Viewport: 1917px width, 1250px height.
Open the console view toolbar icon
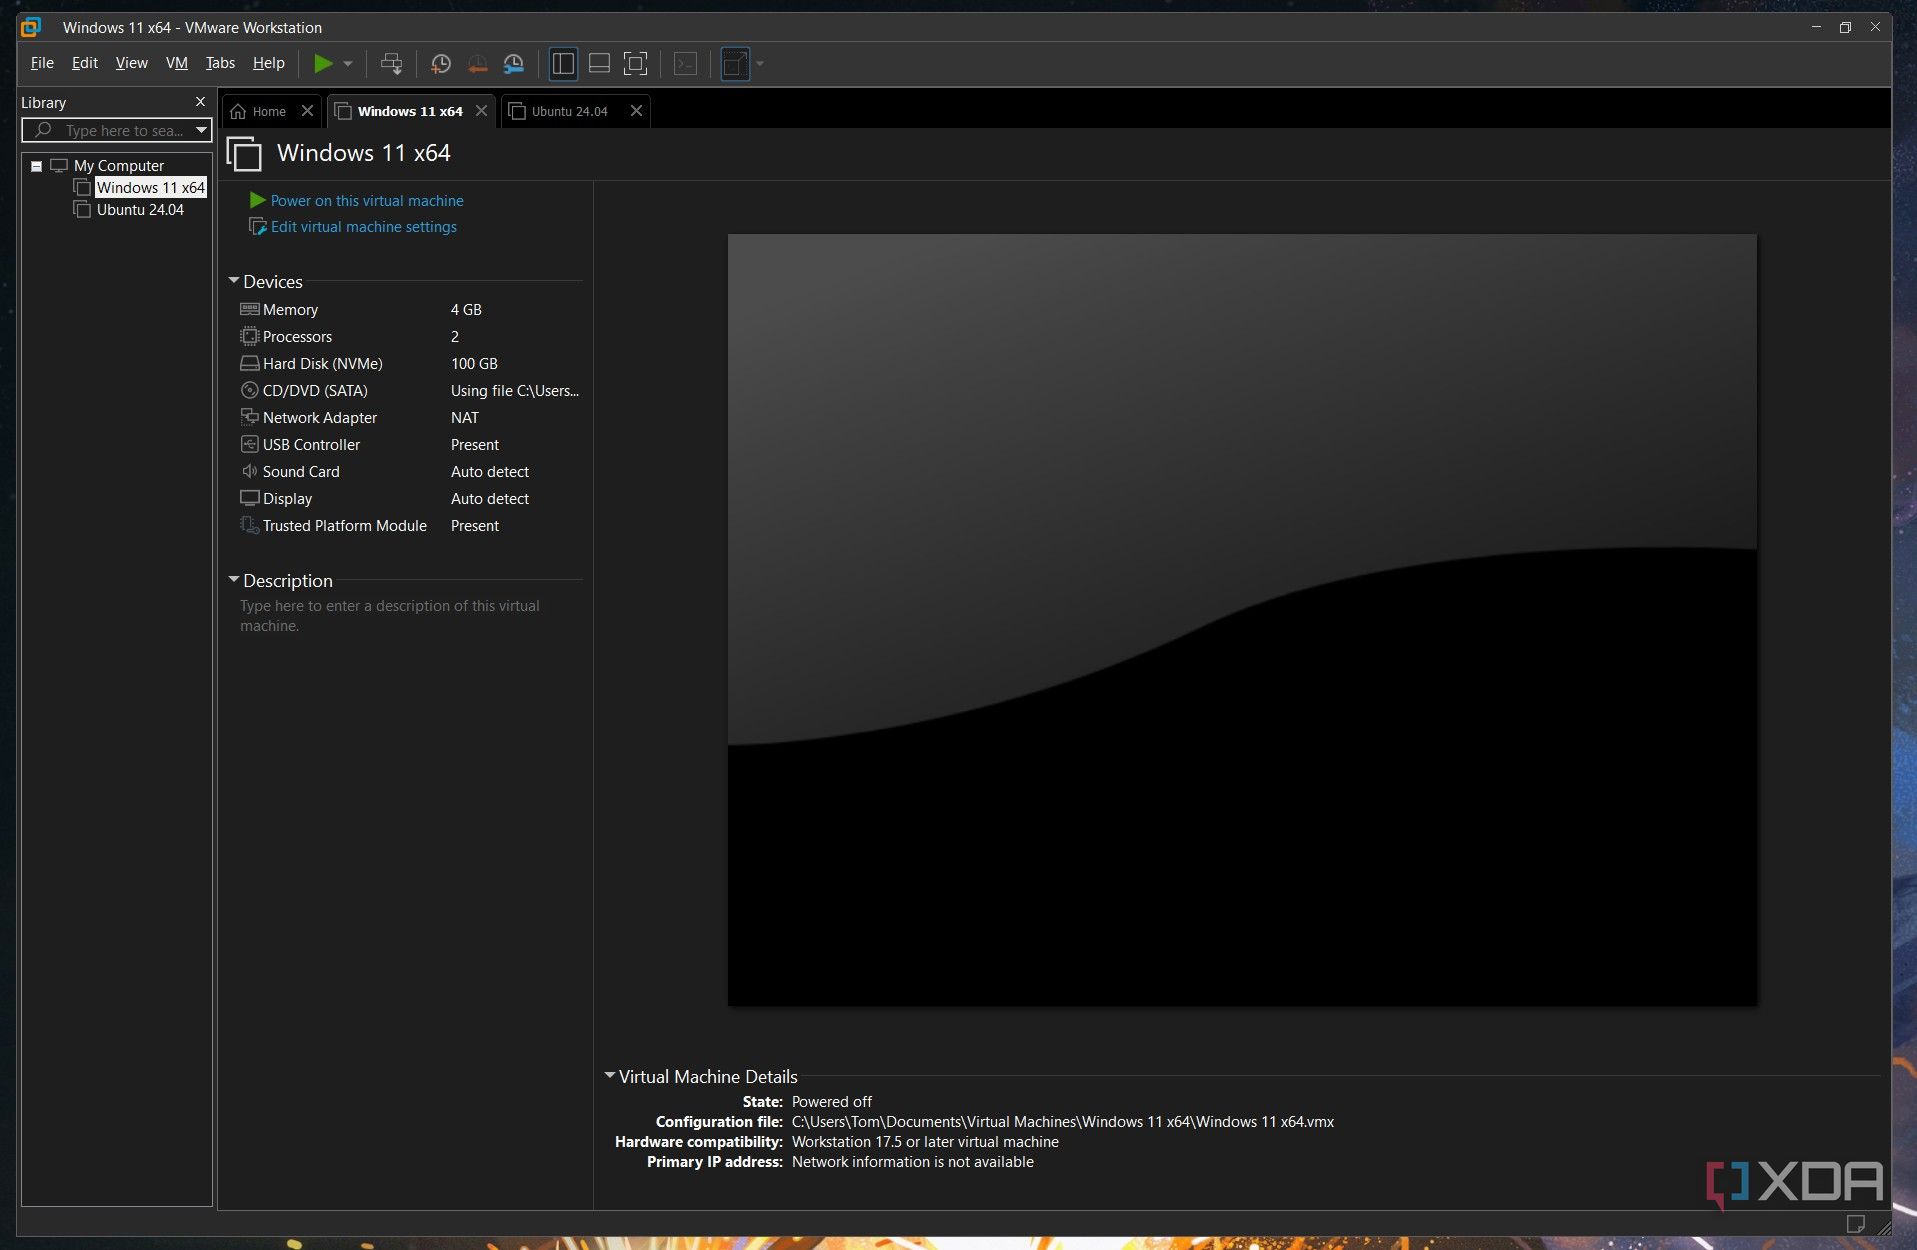point(685,64)
